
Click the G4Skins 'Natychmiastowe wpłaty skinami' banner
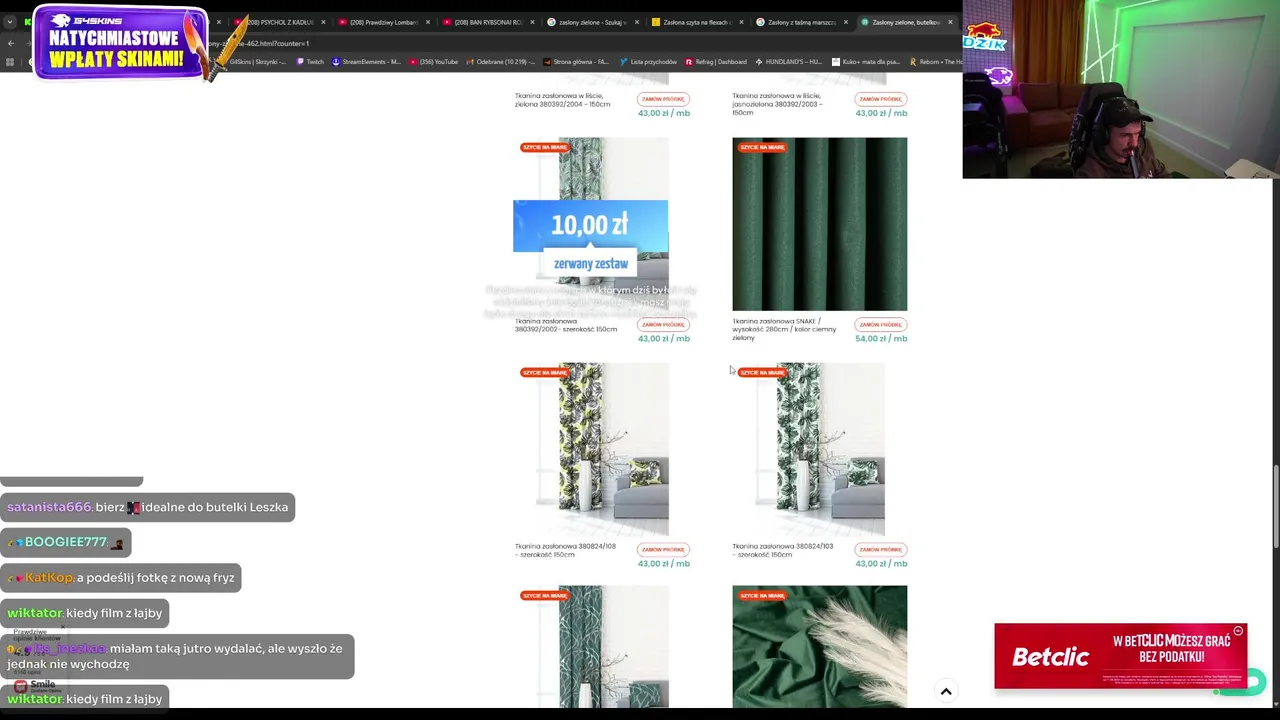120,44
